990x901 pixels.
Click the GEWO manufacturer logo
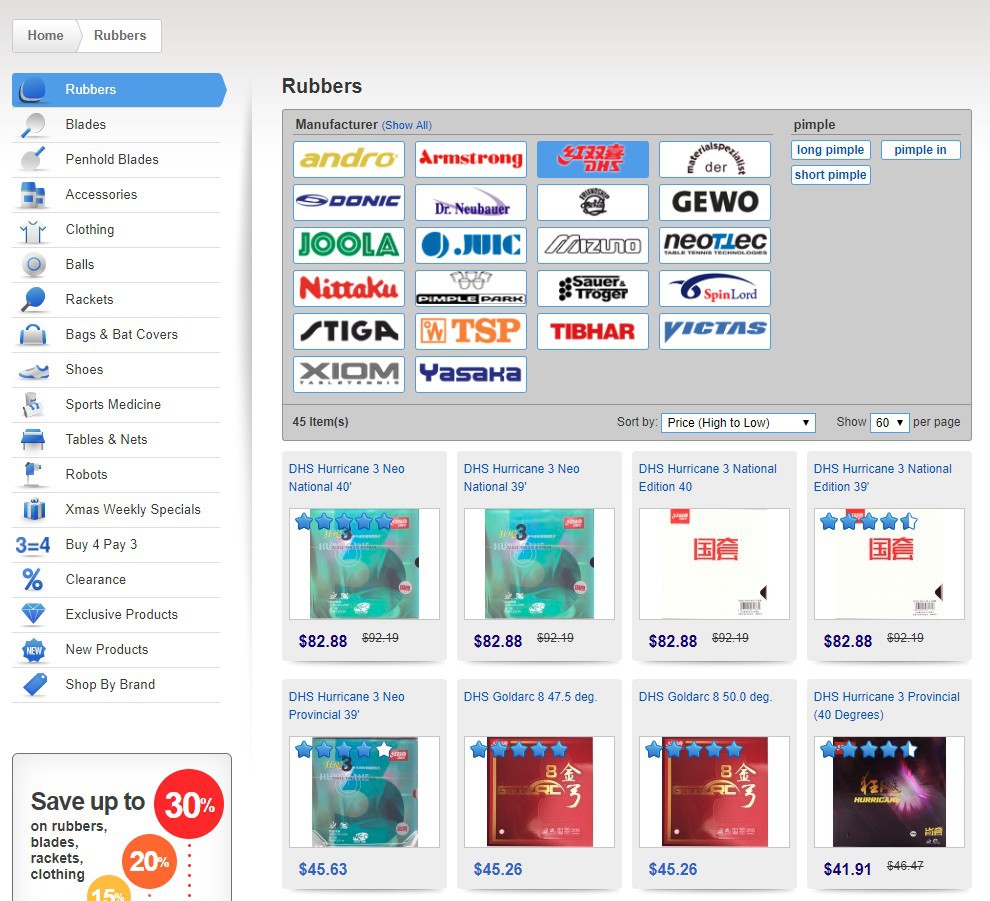coord(715,202)
